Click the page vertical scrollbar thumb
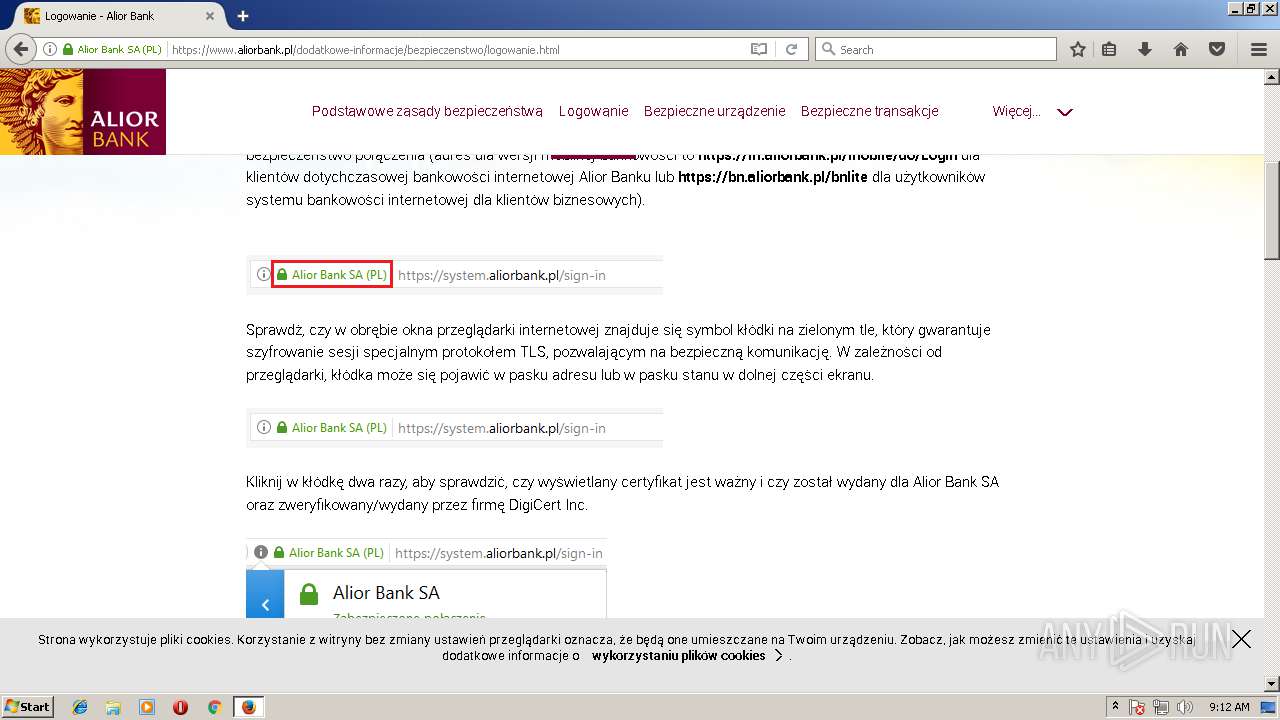This screenshot has width=1280, height=720. tap(1272, 211)
